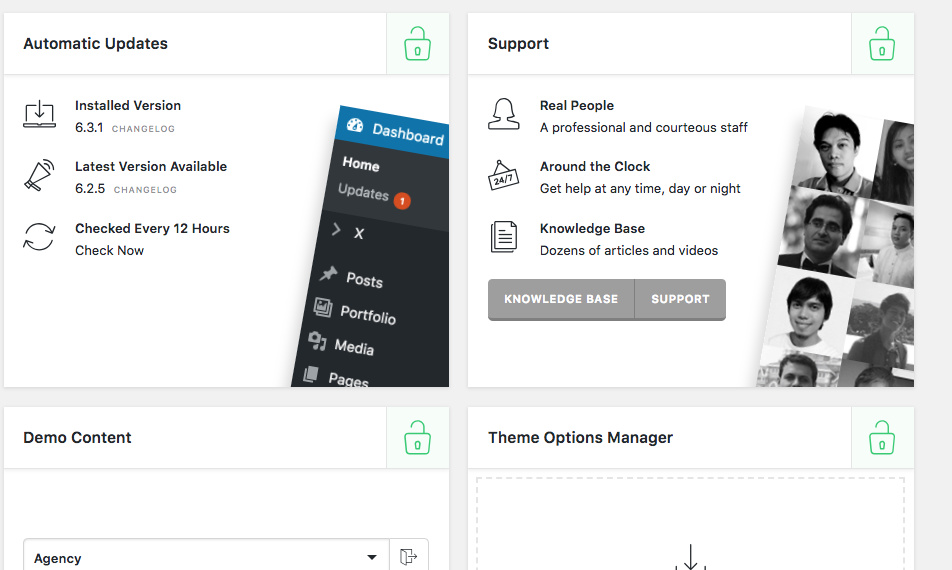Click the Real People person icon
Image resolution: width=952 pixels, height=570 pixels.
(504, 115)
